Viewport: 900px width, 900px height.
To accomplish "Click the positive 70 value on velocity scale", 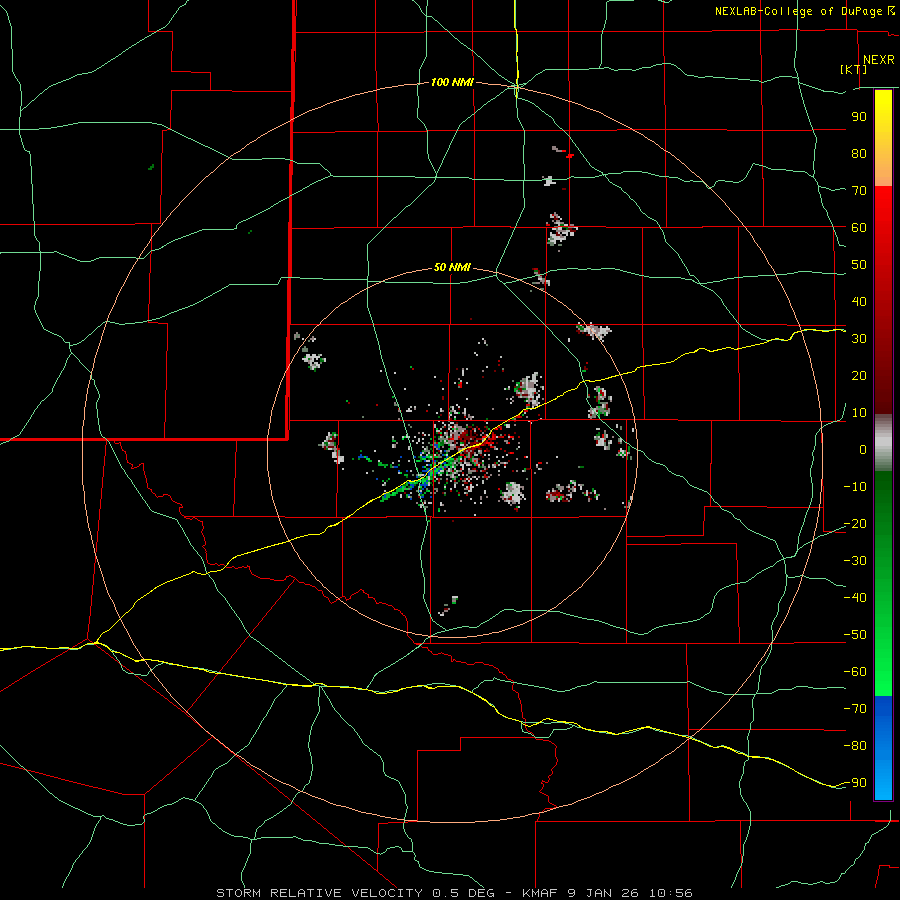I will point(859,191).
